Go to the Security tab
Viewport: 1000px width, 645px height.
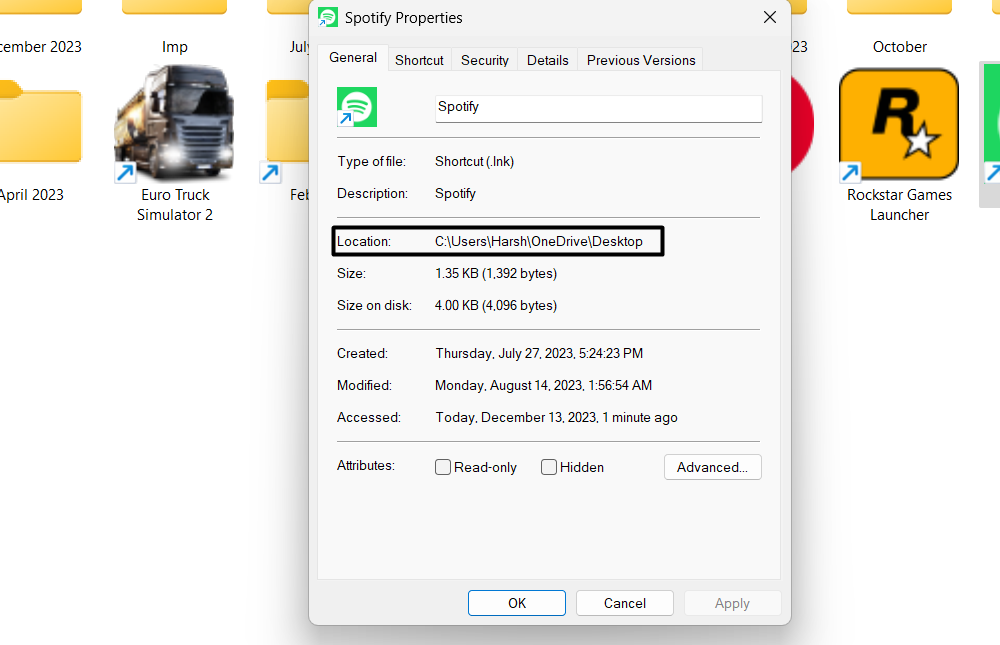pyautogui.click(x=485, y=60)
